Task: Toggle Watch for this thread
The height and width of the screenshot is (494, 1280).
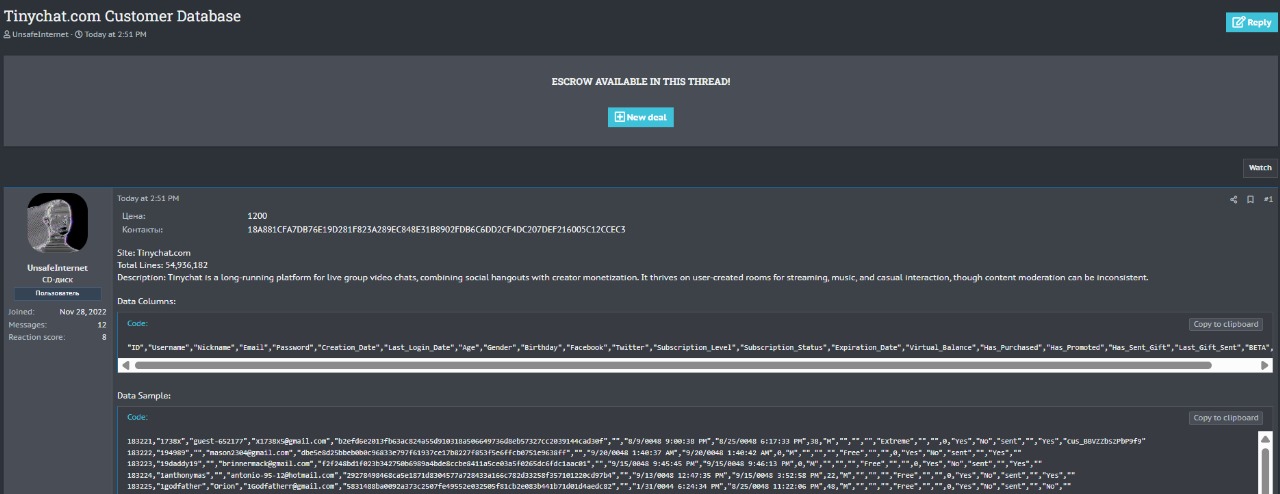Action: coord(1259,167)
